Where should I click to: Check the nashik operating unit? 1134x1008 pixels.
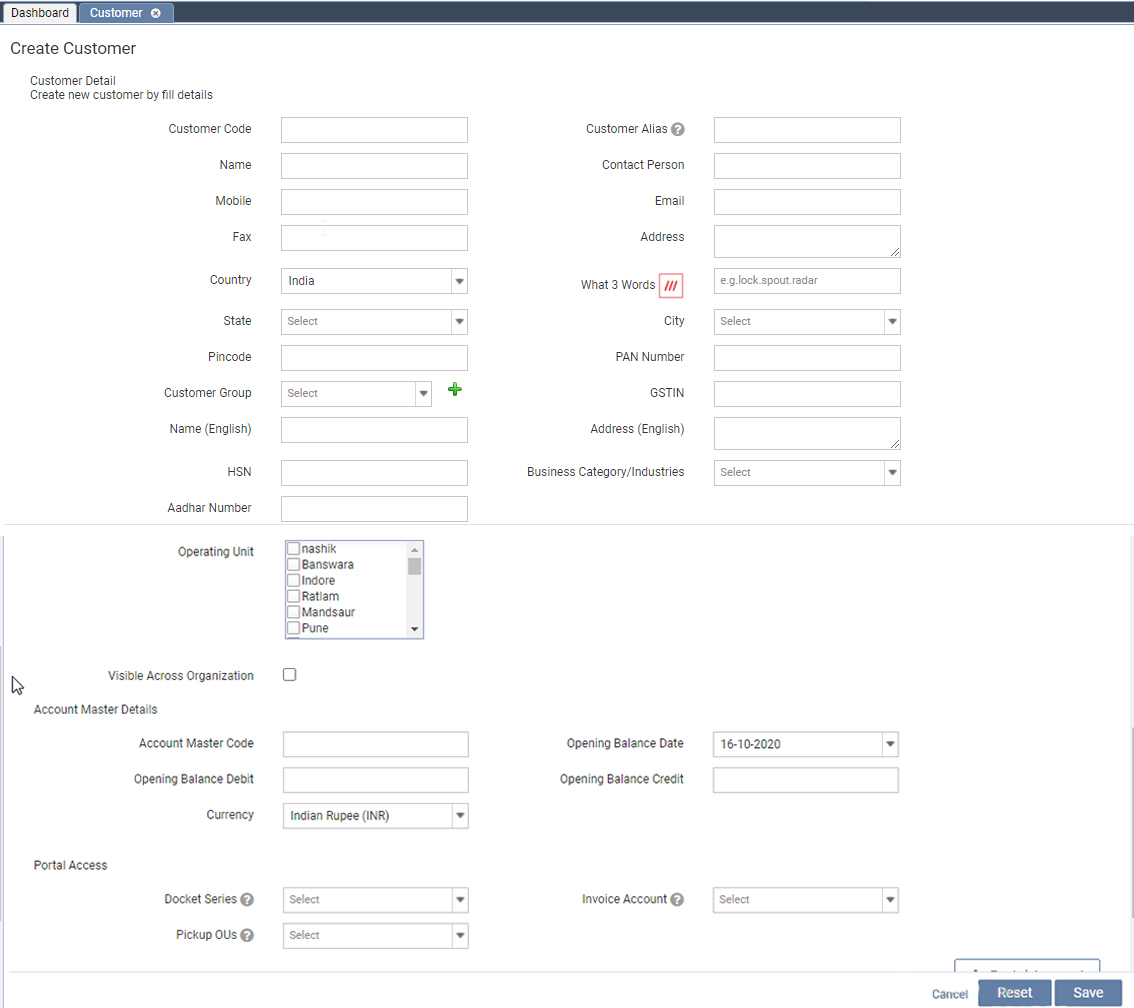[294, 548]
